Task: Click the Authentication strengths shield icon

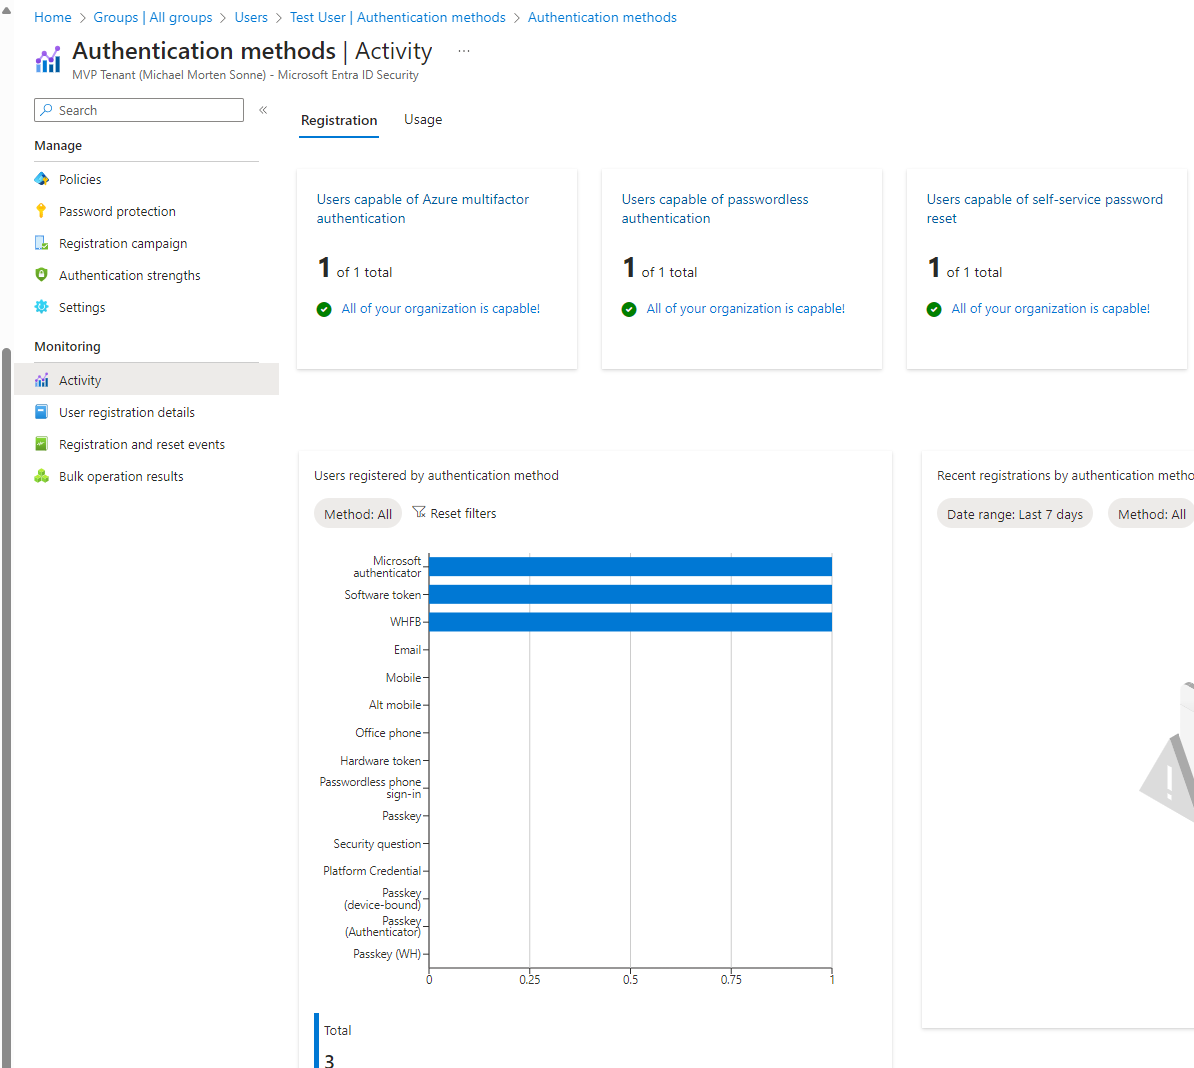Action: (41, 275)
